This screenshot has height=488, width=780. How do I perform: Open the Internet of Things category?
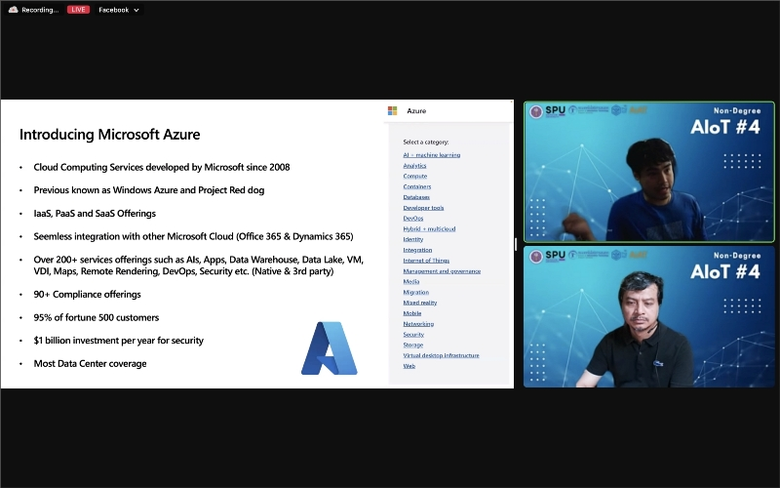tap(425, 260)
